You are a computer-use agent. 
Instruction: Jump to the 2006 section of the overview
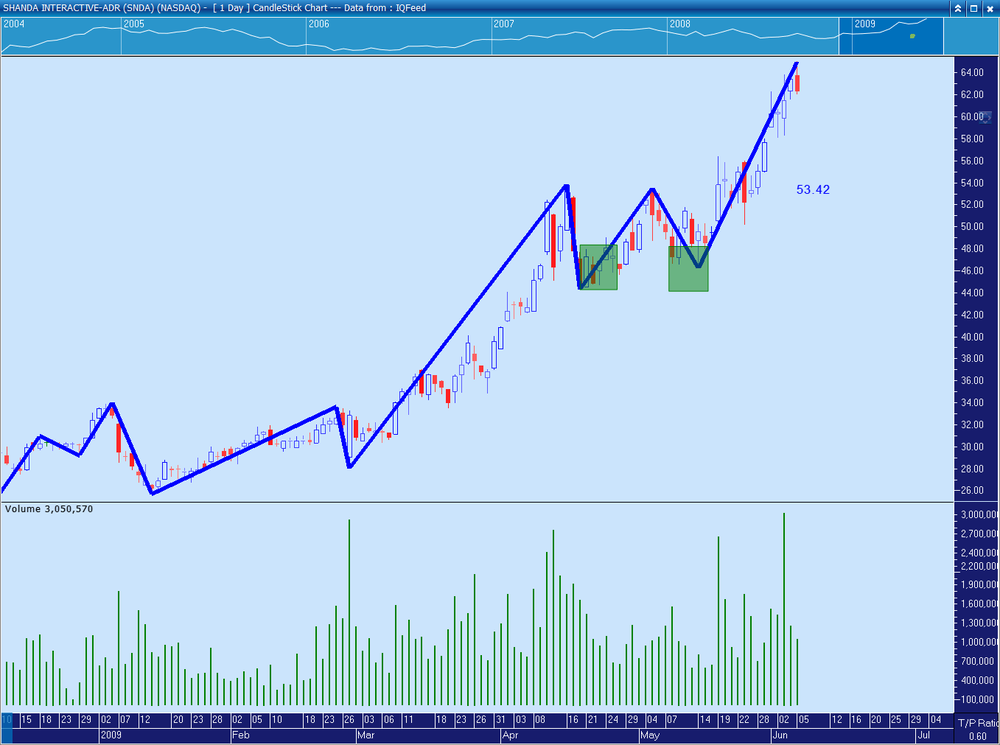click(x=318, y=24)
